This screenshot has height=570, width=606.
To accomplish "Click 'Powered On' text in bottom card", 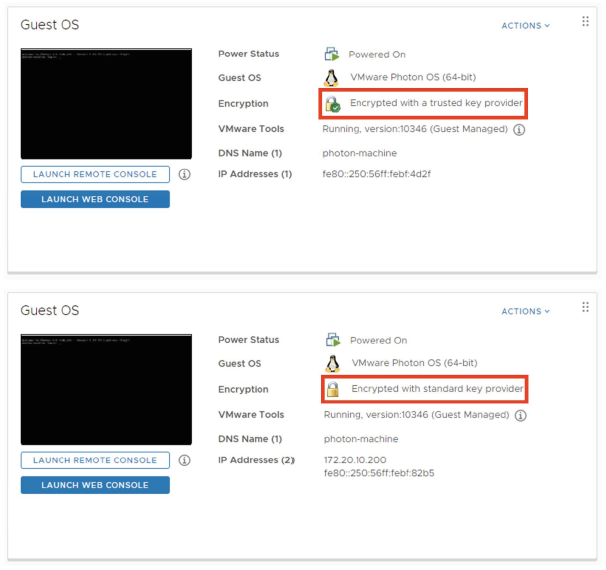I will pyautogui.click(x=379, y=340).
